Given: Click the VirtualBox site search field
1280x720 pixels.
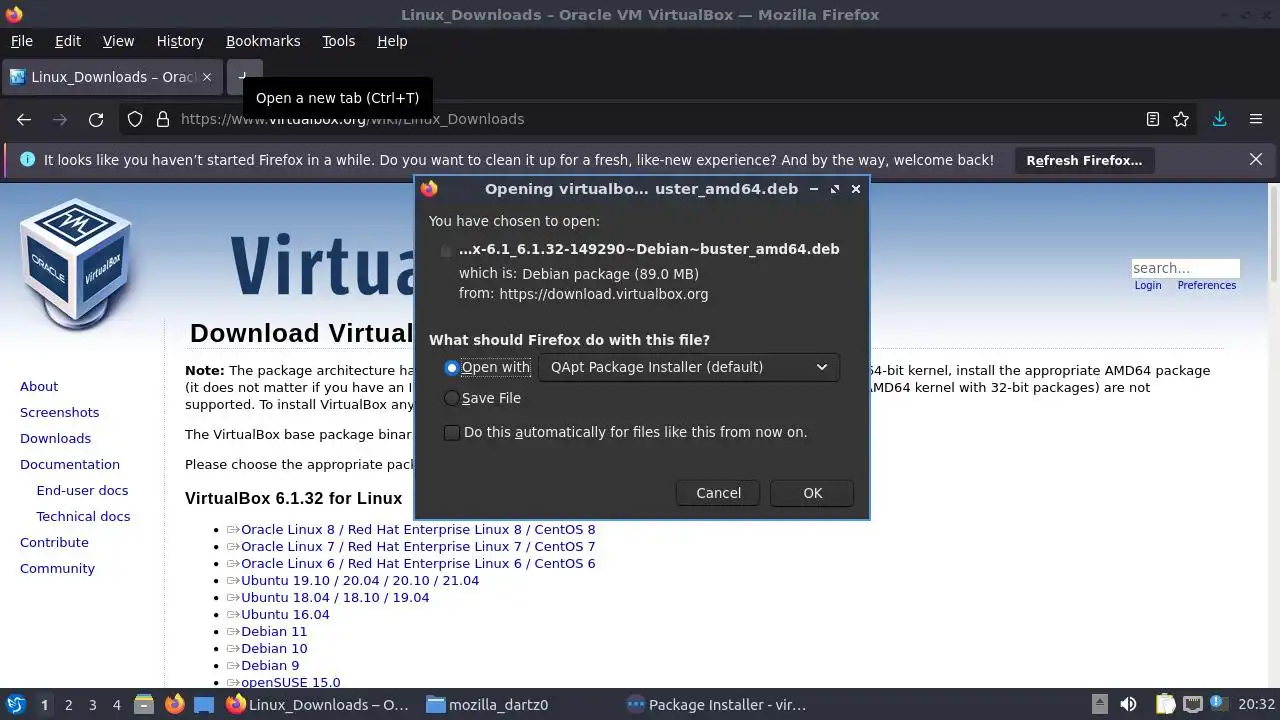Looking at the screenshot, I should click(1185, 268).
